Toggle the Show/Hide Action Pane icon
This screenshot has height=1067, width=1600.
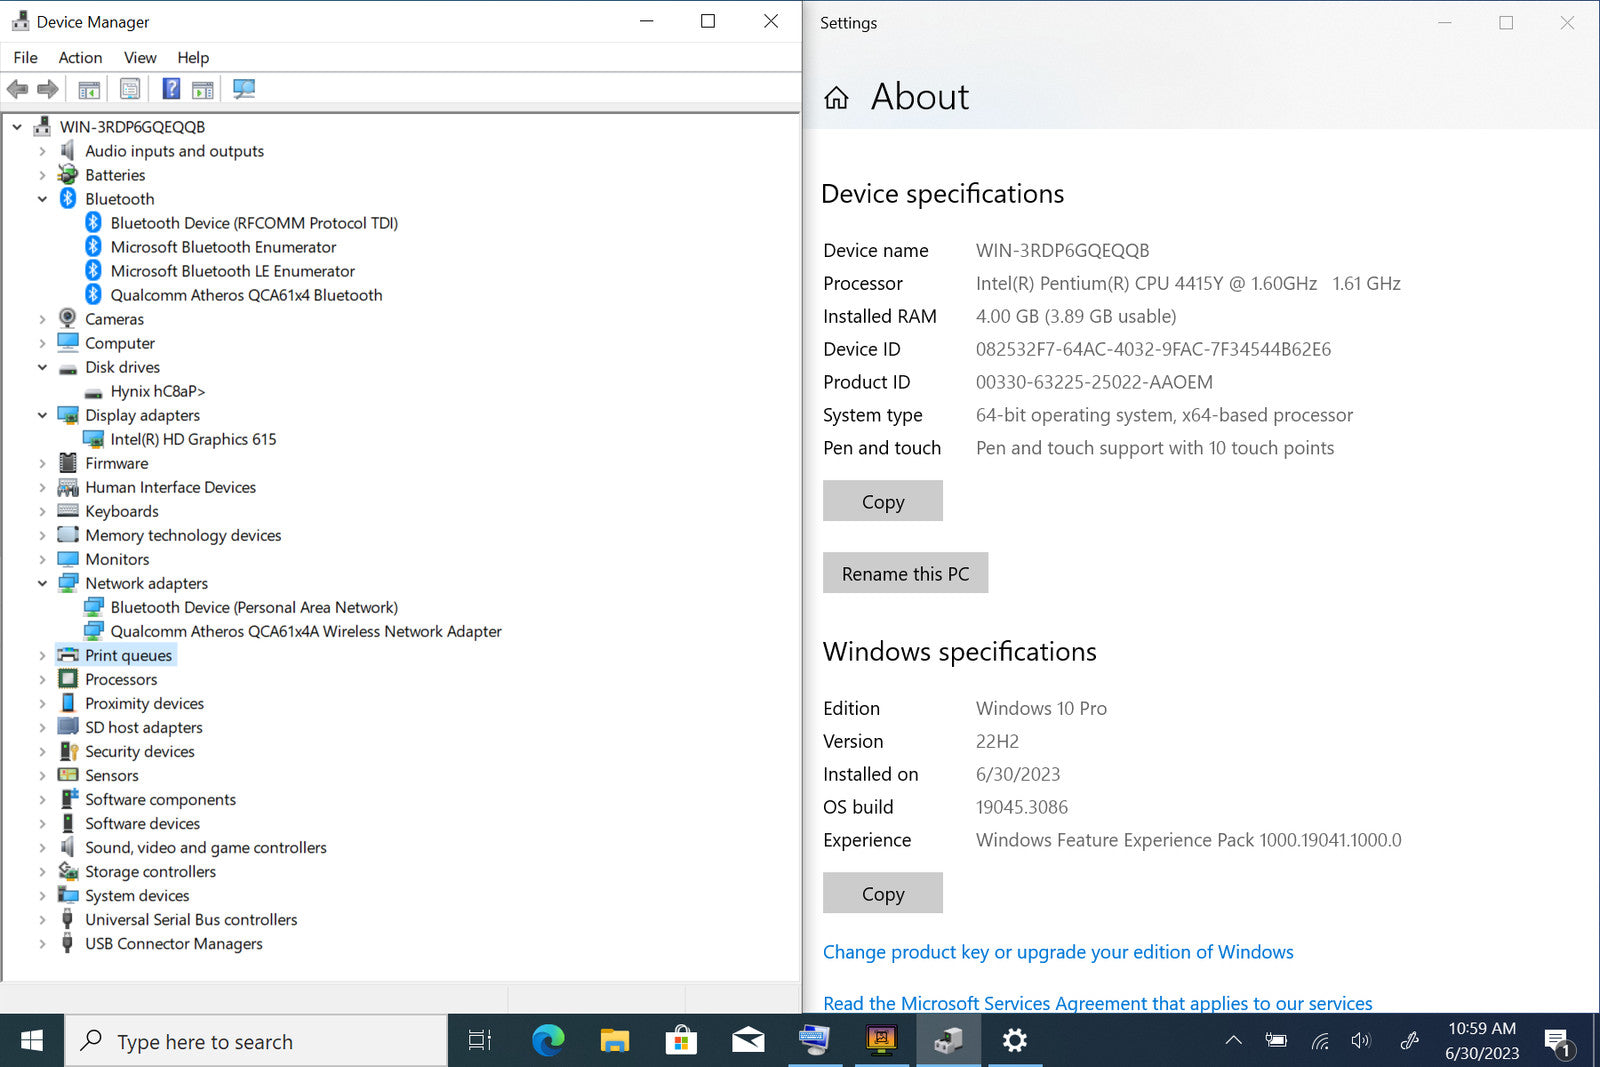point(203,89)
